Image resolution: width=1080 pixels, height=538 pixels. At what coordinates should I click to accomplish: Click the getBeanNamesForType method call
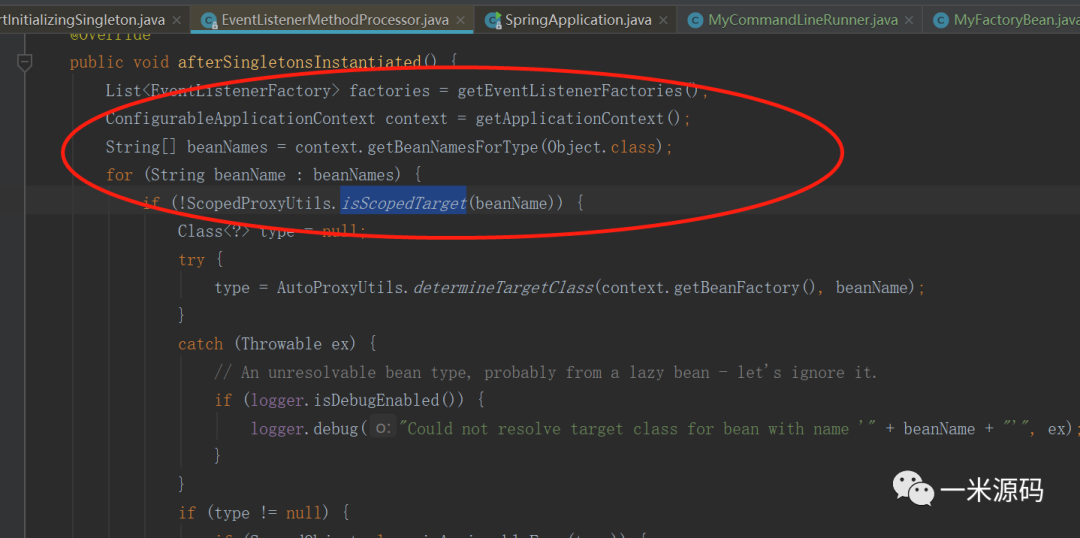pyautogui.click(x=454, y=147)
